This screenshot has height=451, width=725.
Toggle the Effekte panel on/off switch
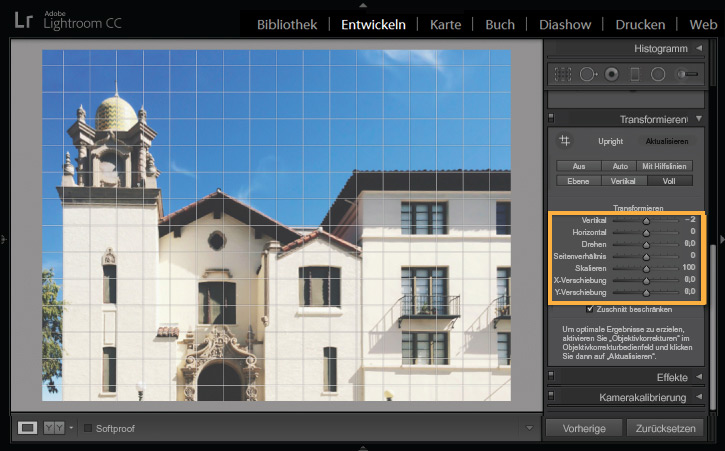[551, 376]
